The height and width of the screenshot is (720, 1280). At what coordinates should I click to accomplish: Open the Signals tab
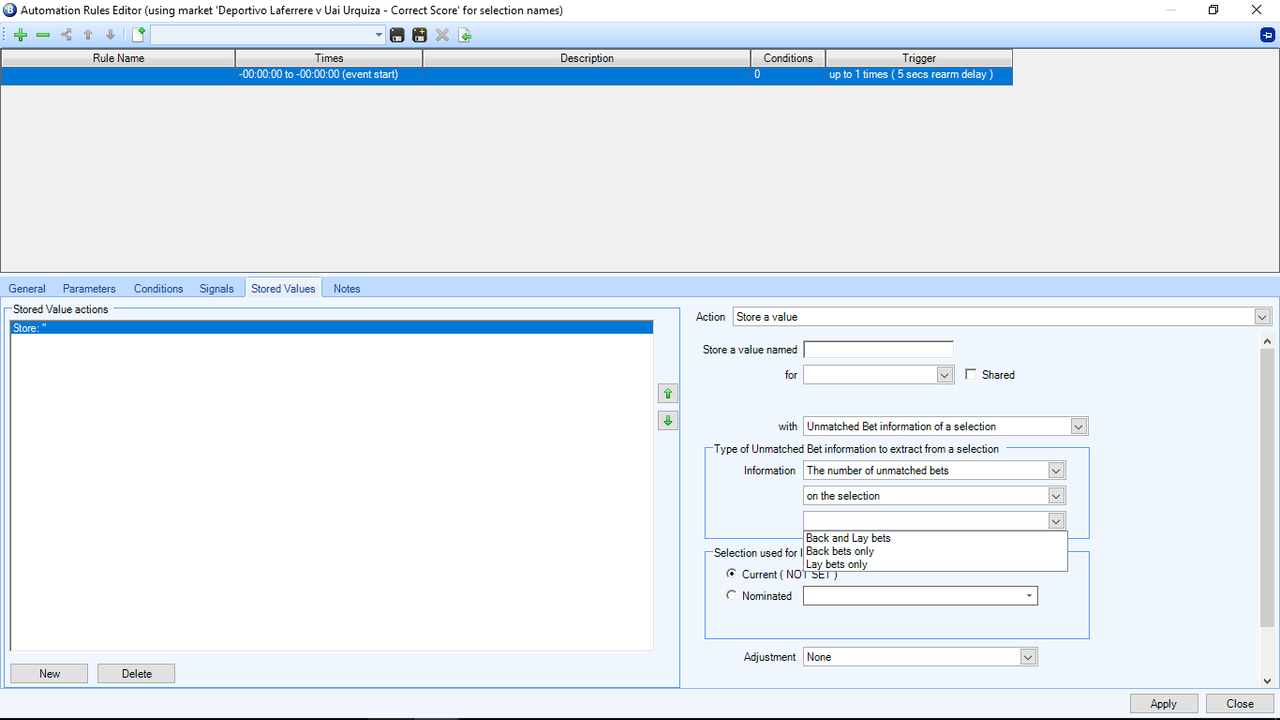coord(216,288)
